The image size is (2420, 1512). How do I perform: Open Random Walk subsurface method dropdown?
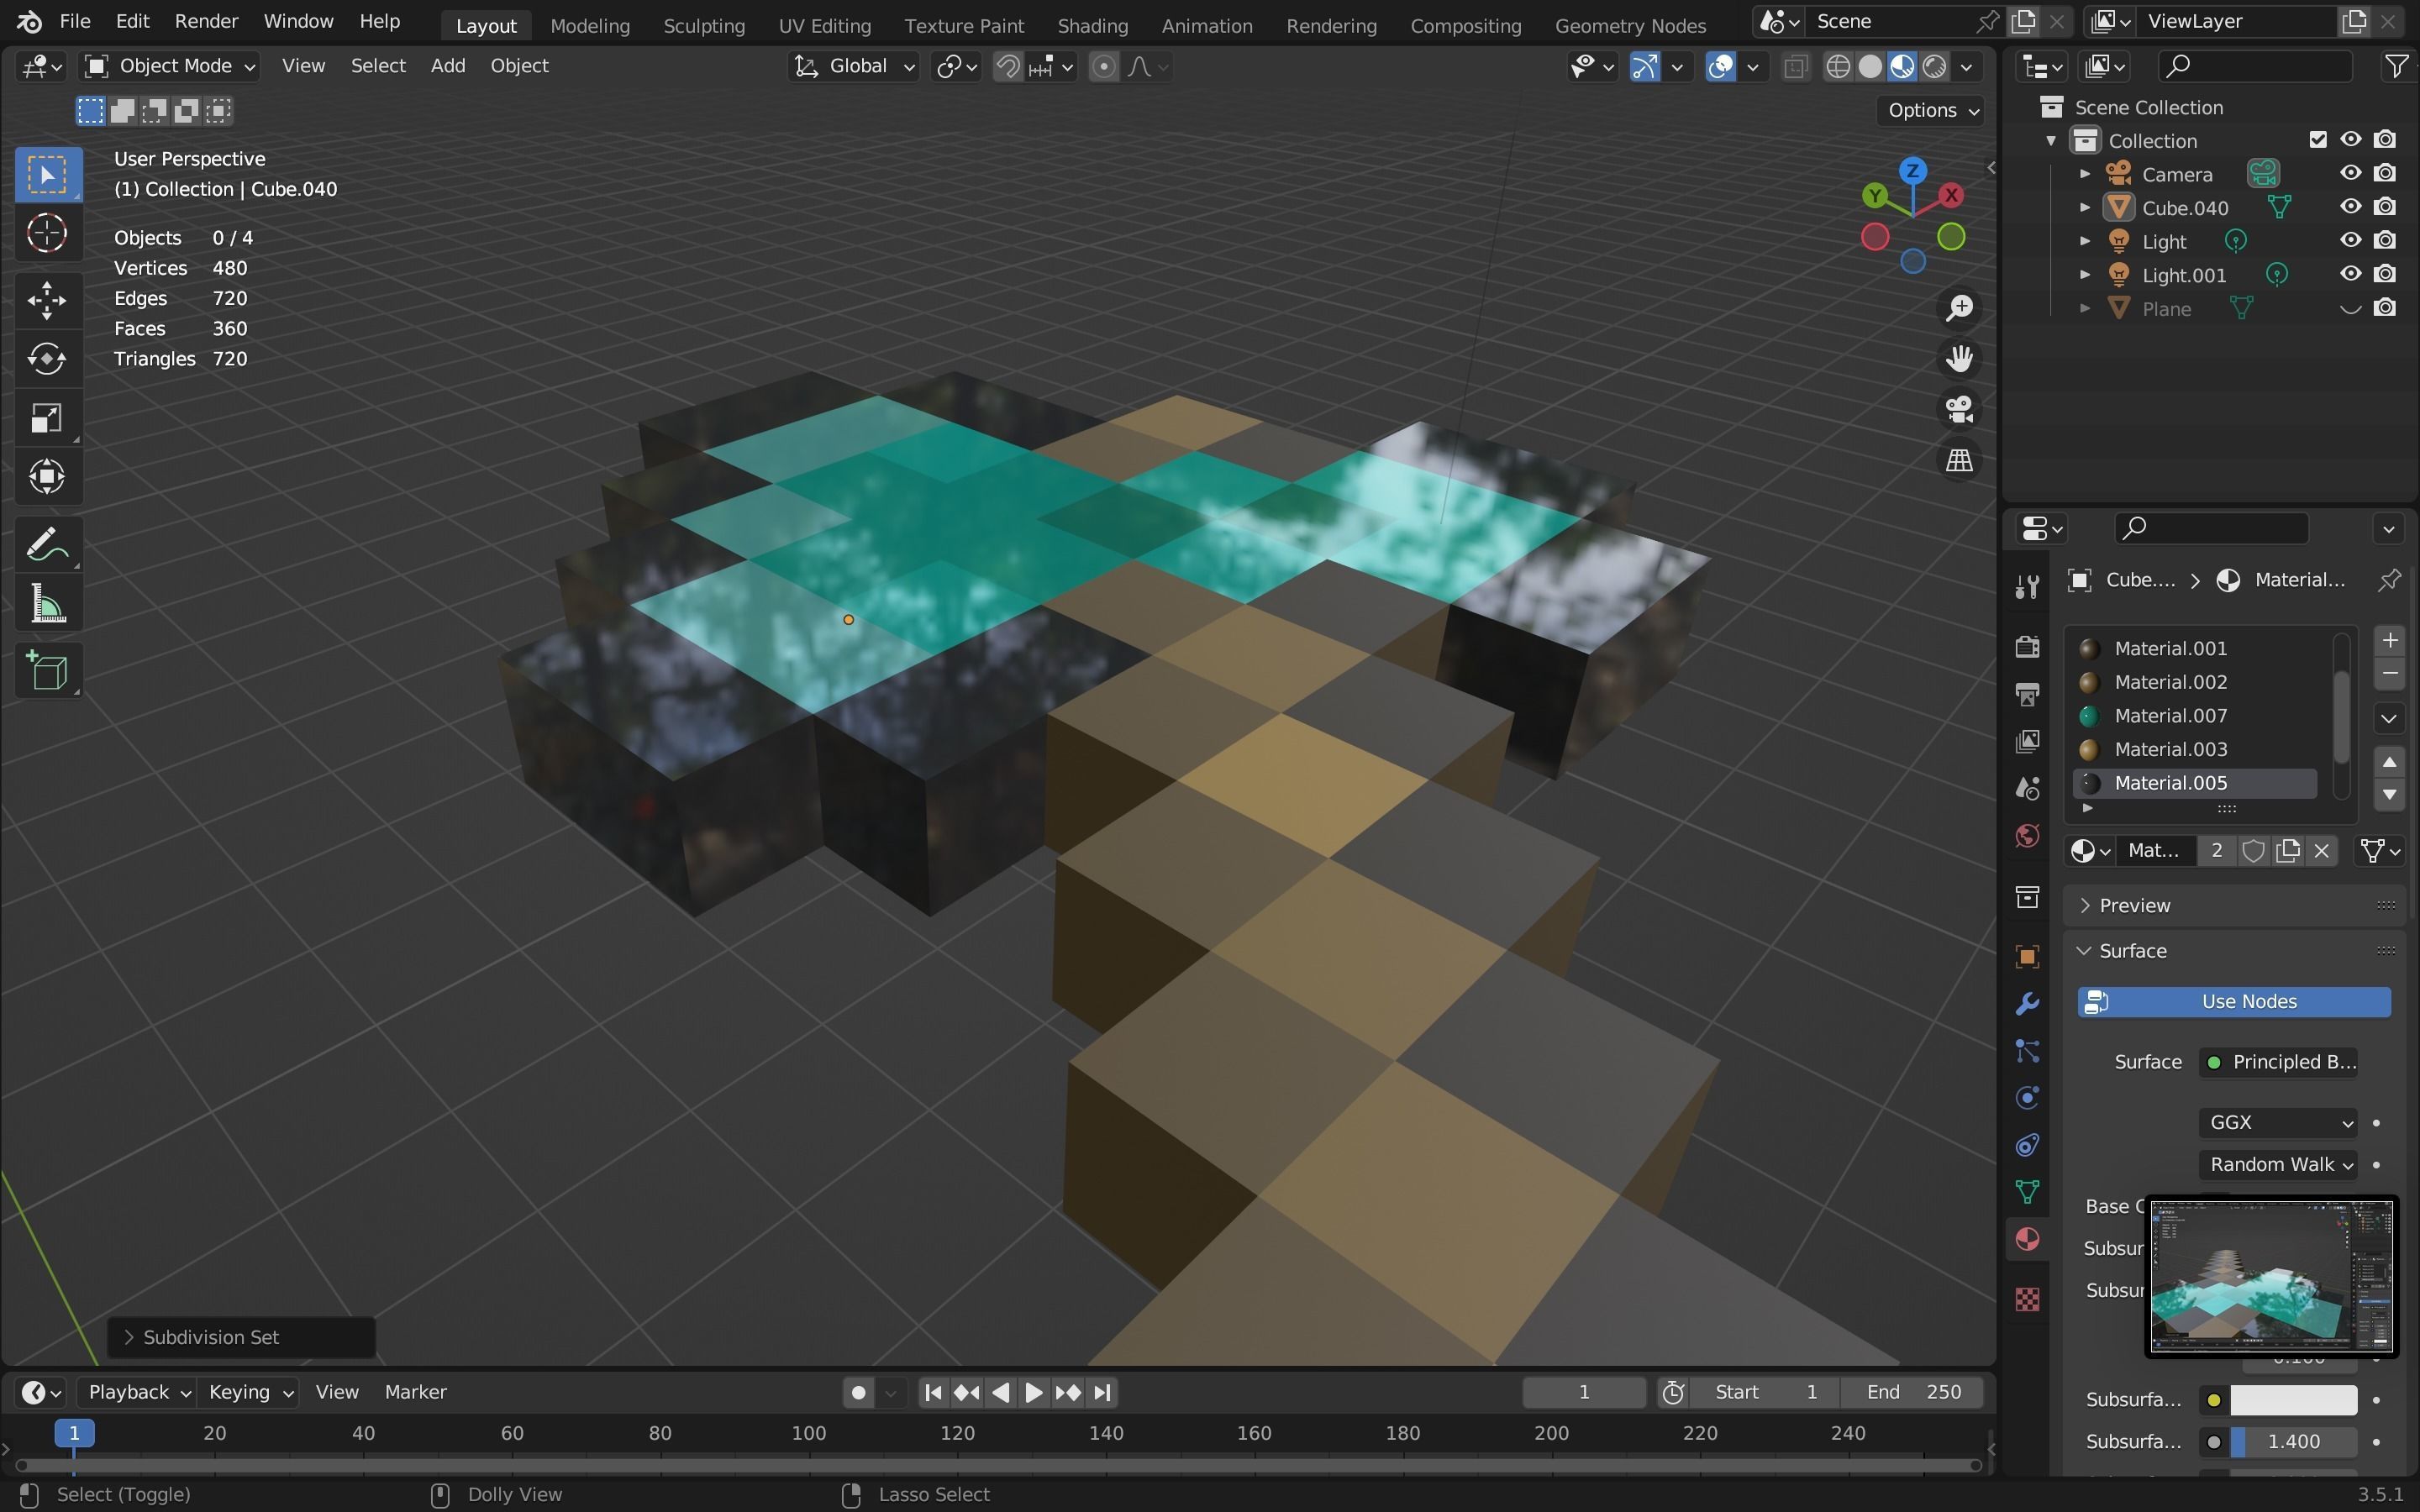click(x=2277, y=1164)
